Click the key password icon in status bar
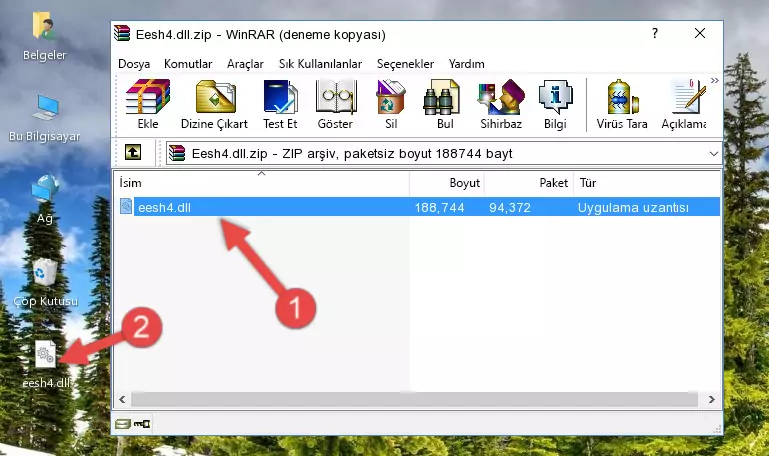Viewport: 769px width, 456px height. [142, 424]
